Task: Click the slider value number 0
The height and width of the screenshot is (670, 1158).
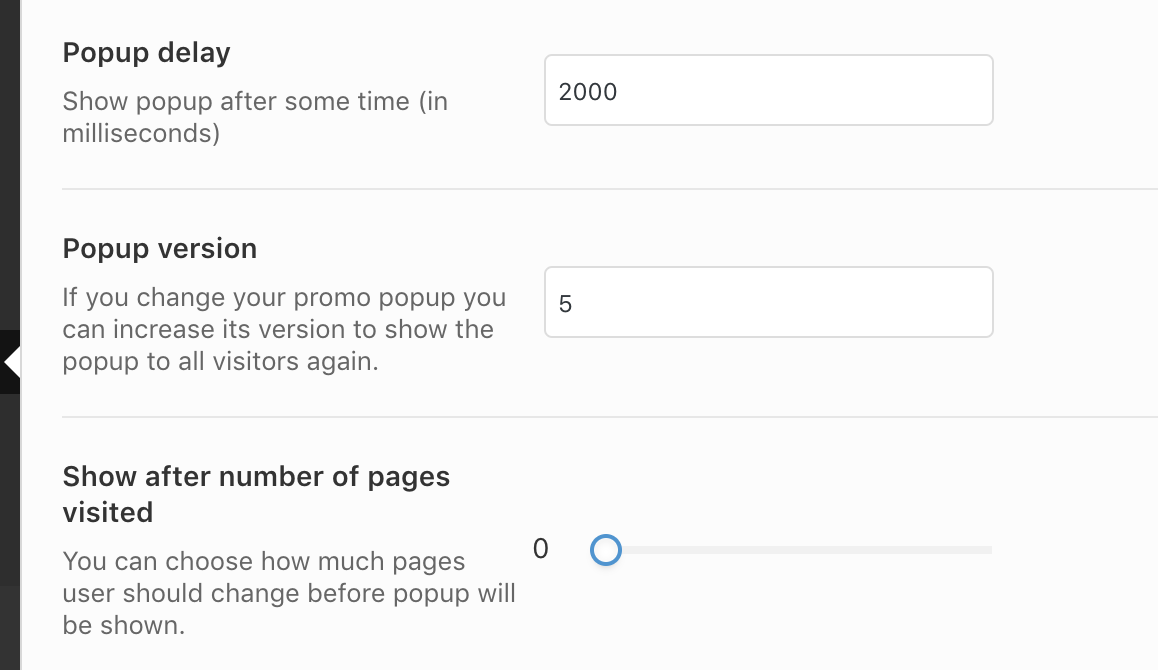Action: pos(541,549)
